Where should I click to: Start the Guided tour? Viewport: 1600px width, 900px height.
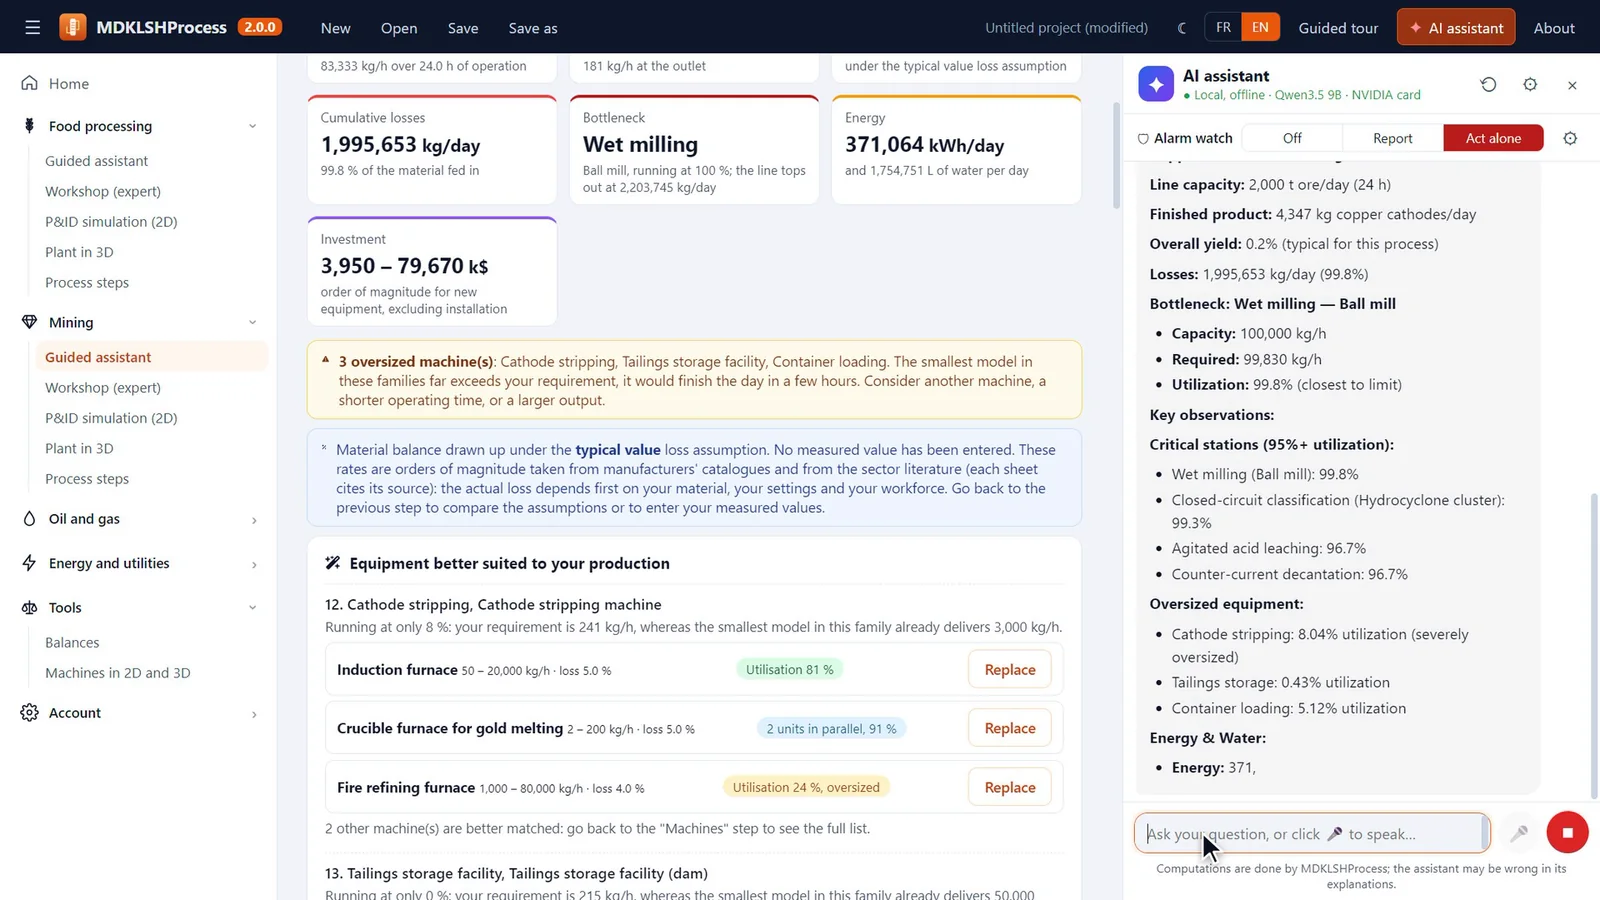(1338, 28)
